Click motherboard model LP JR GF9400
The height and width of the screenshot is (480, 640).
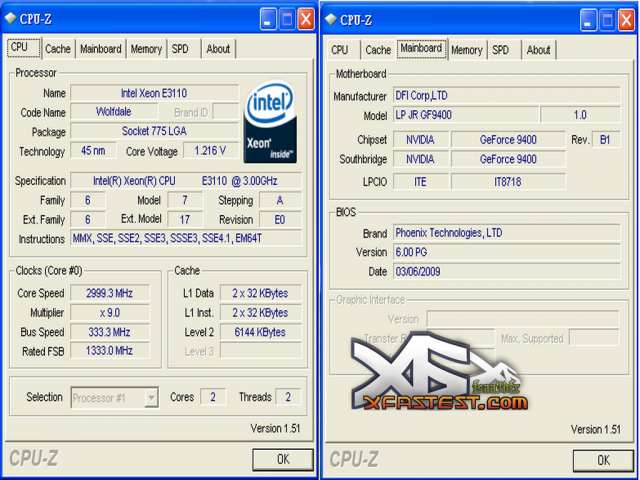[x=466, y=115]
